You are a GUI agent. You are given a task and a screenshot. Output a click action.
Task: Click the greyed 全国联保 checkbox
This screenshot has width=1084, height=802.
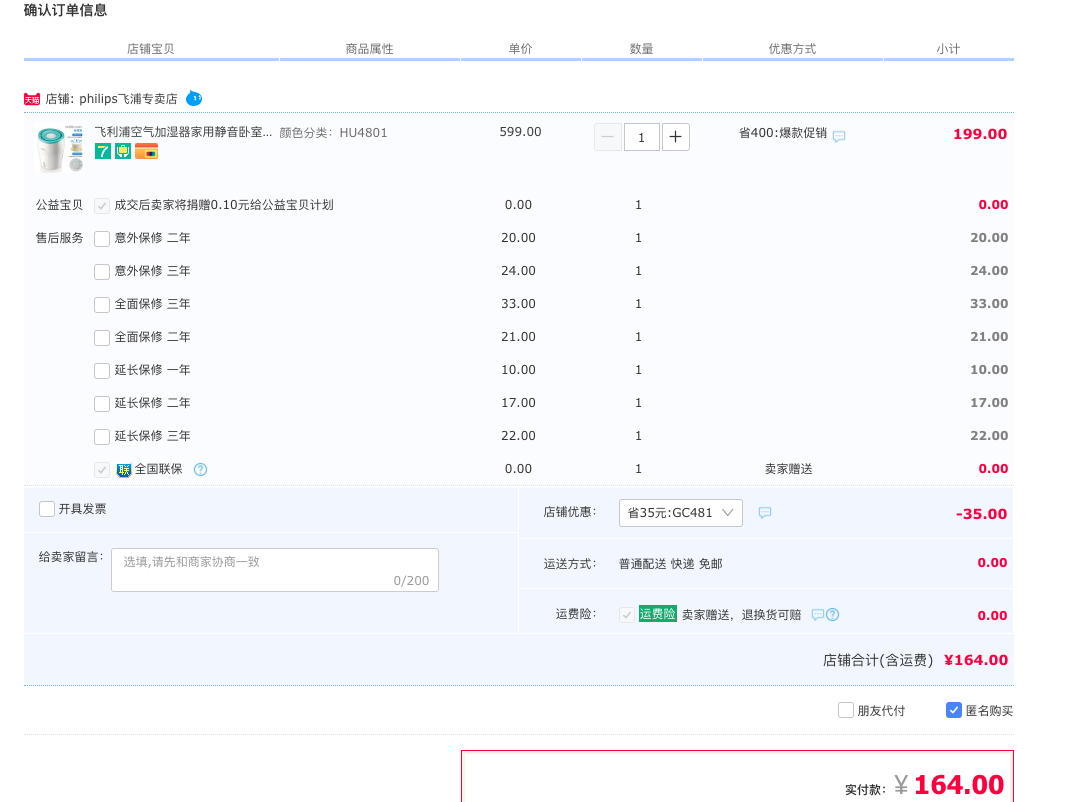[x=102, y=470]
